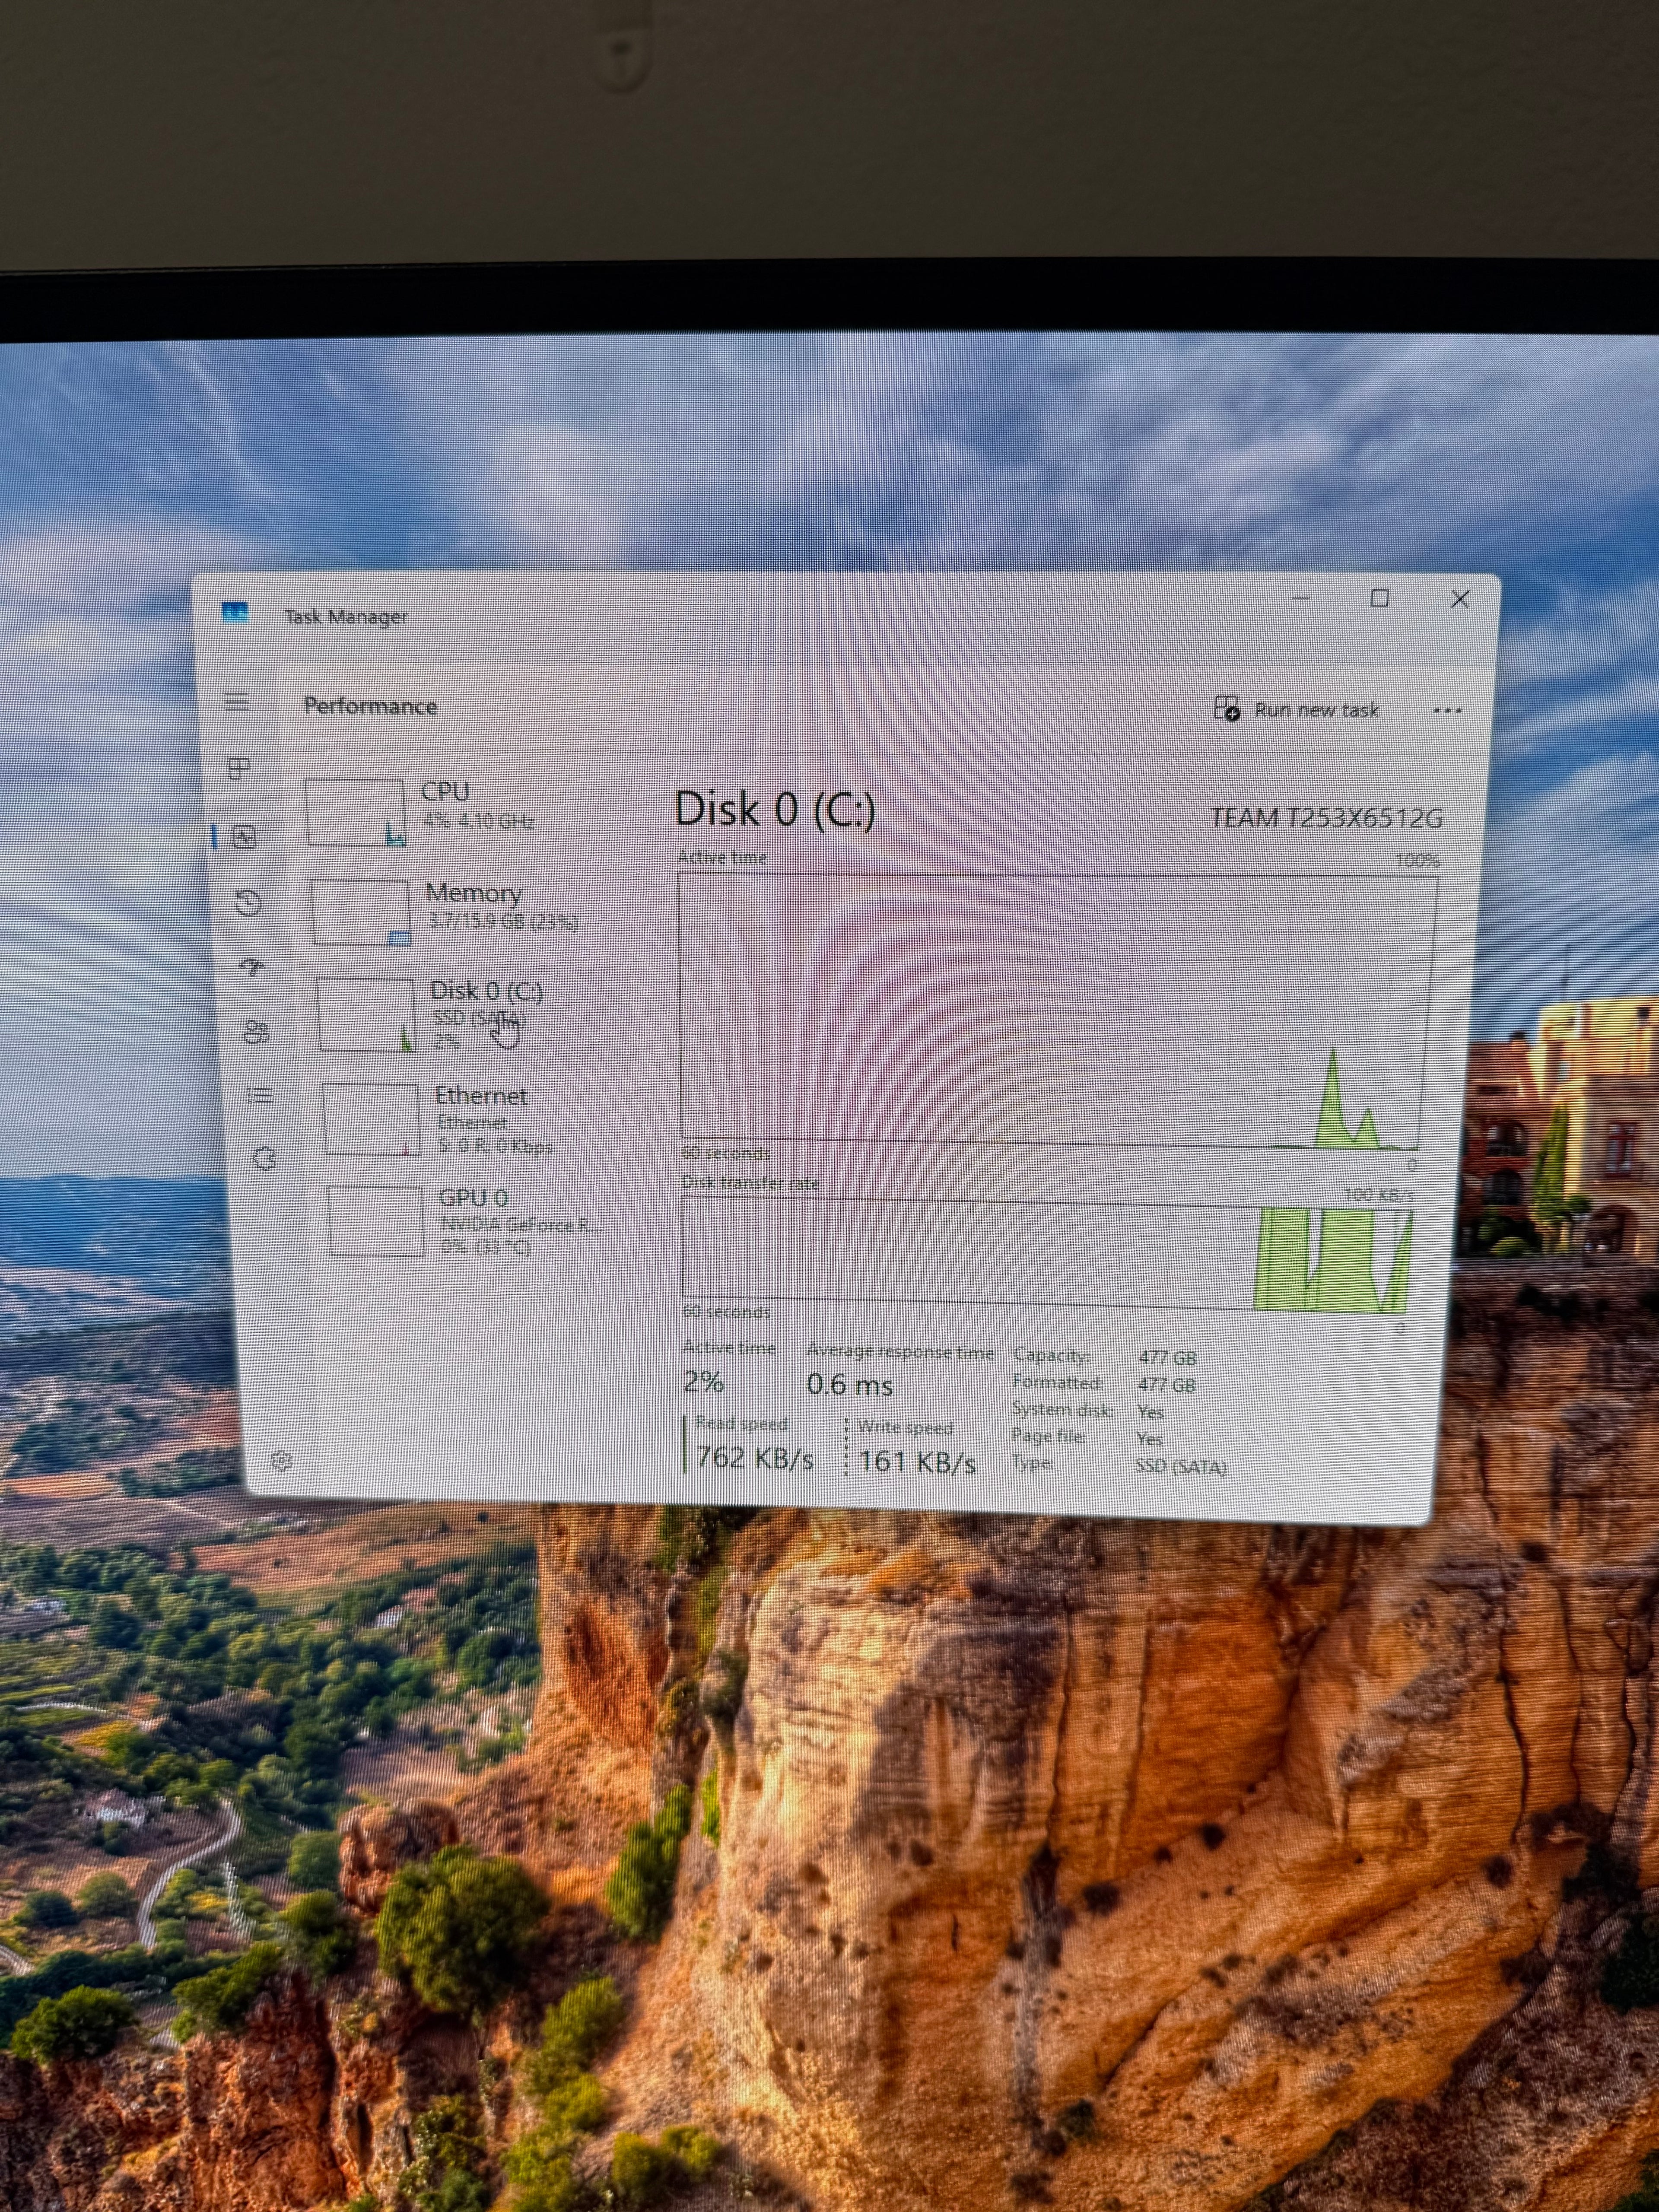Click the Run new task button

1296,709
